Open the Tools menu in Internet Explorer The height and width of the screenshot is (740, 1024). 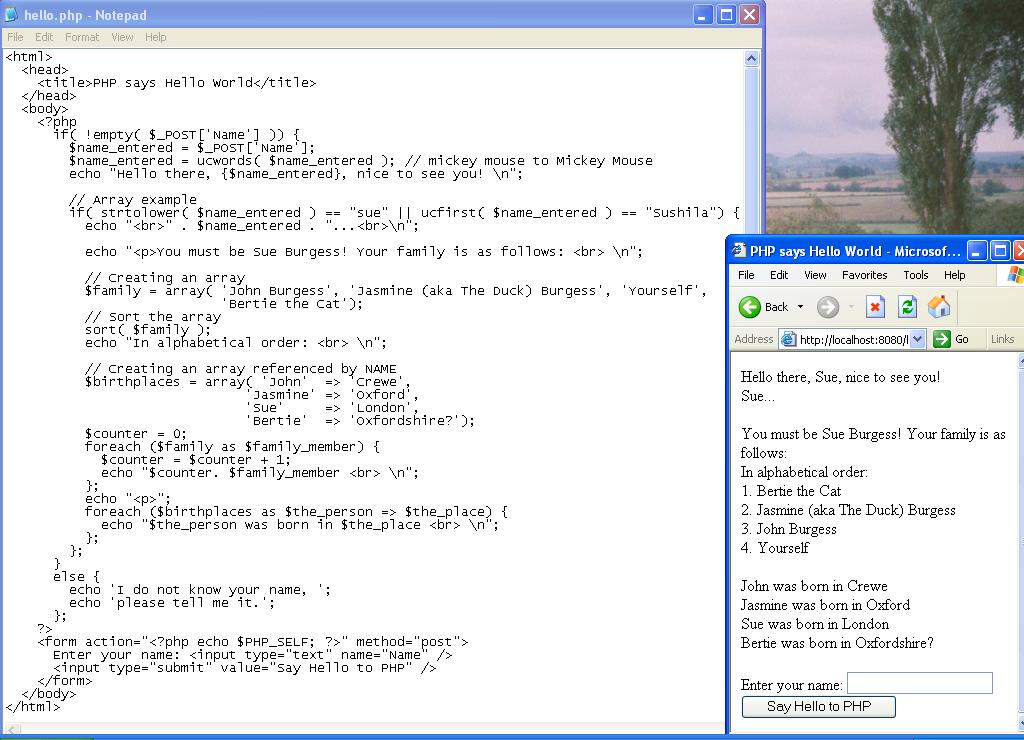[x=916, y=275]
